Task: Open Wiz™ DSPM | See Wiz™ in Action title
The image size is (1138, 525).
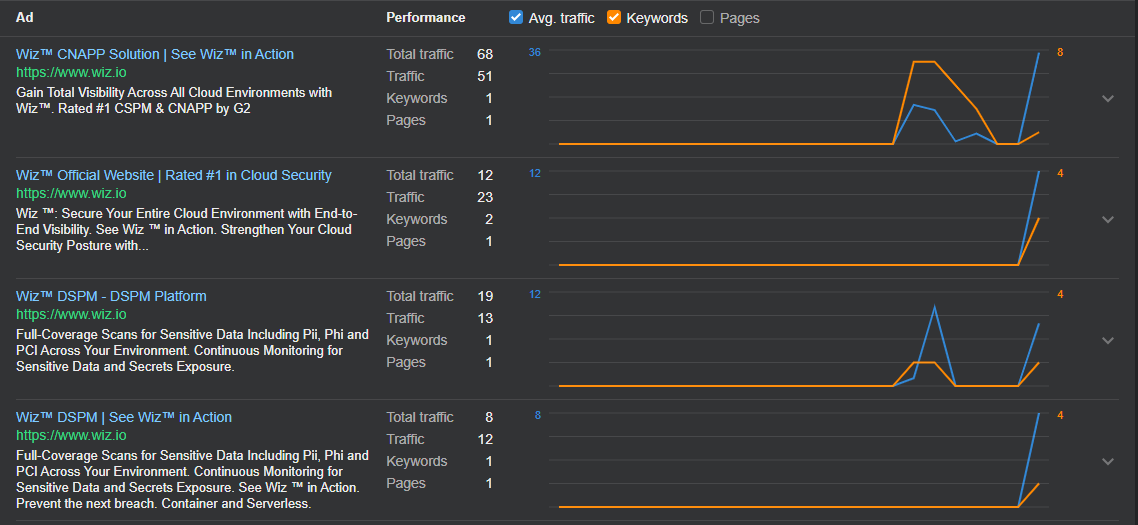Action: pos(124,417)
